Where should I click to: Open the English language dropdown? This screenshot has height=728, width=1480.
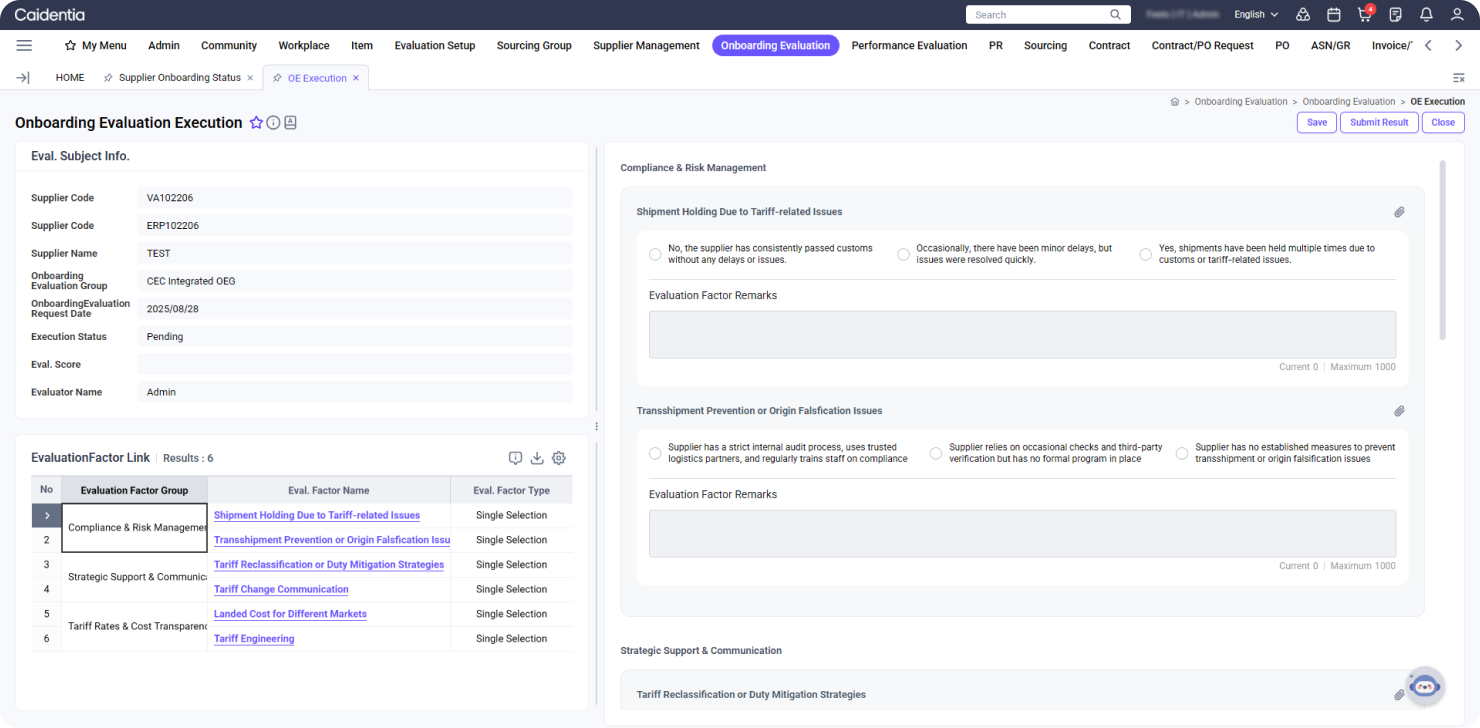[1256, 15]
